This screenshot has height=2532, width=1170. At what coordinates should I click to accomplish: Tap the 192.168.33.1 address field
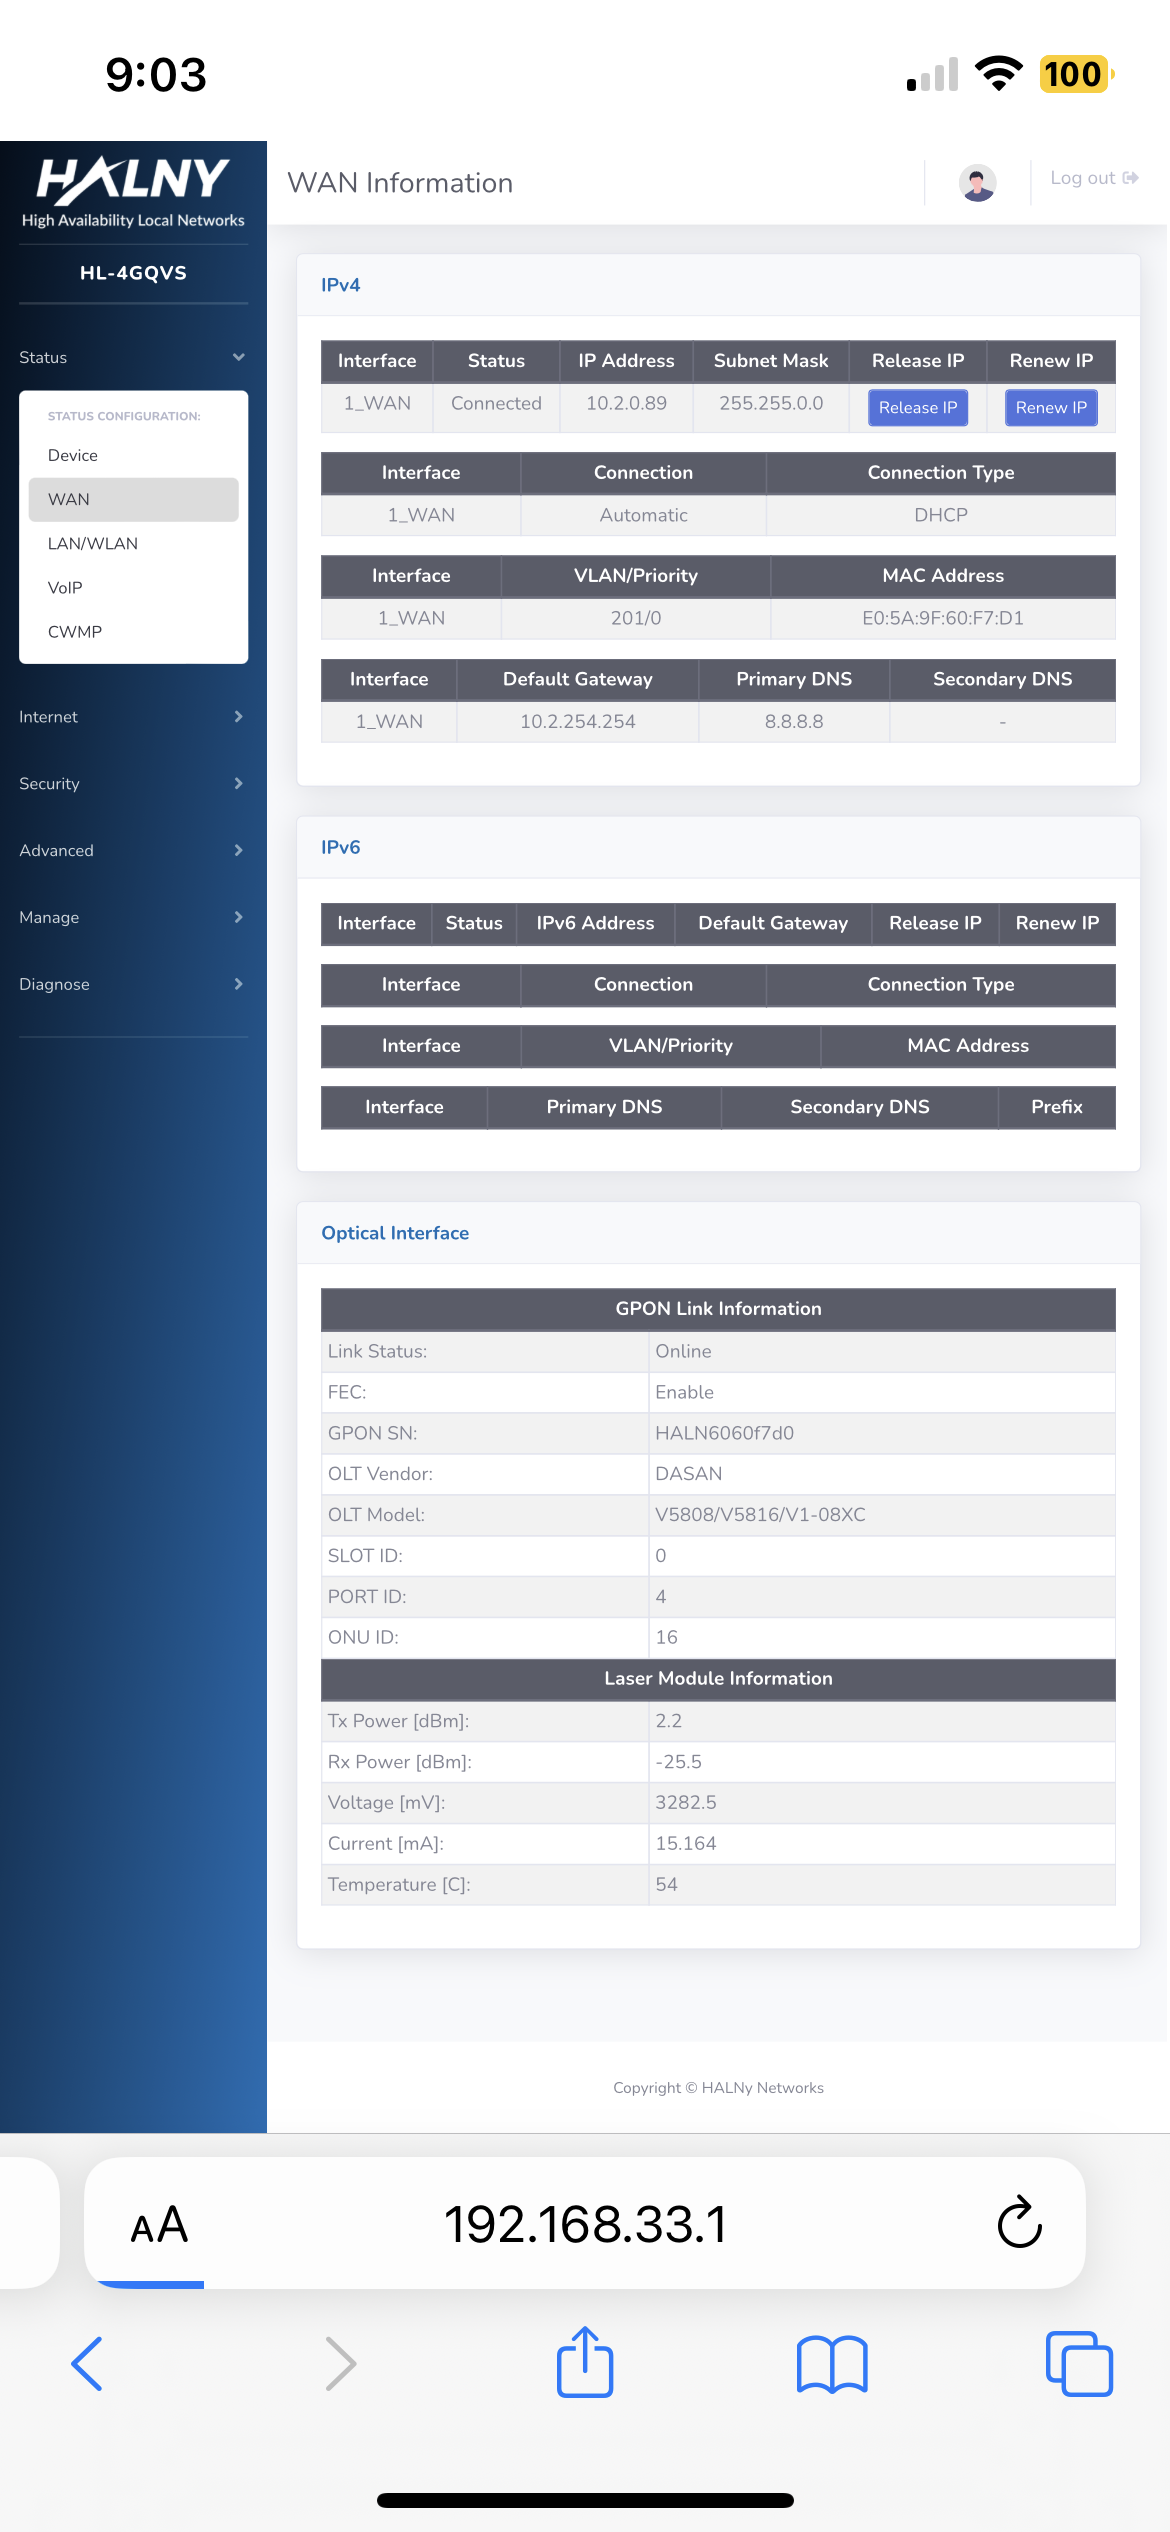click(x=585, y=2224)
